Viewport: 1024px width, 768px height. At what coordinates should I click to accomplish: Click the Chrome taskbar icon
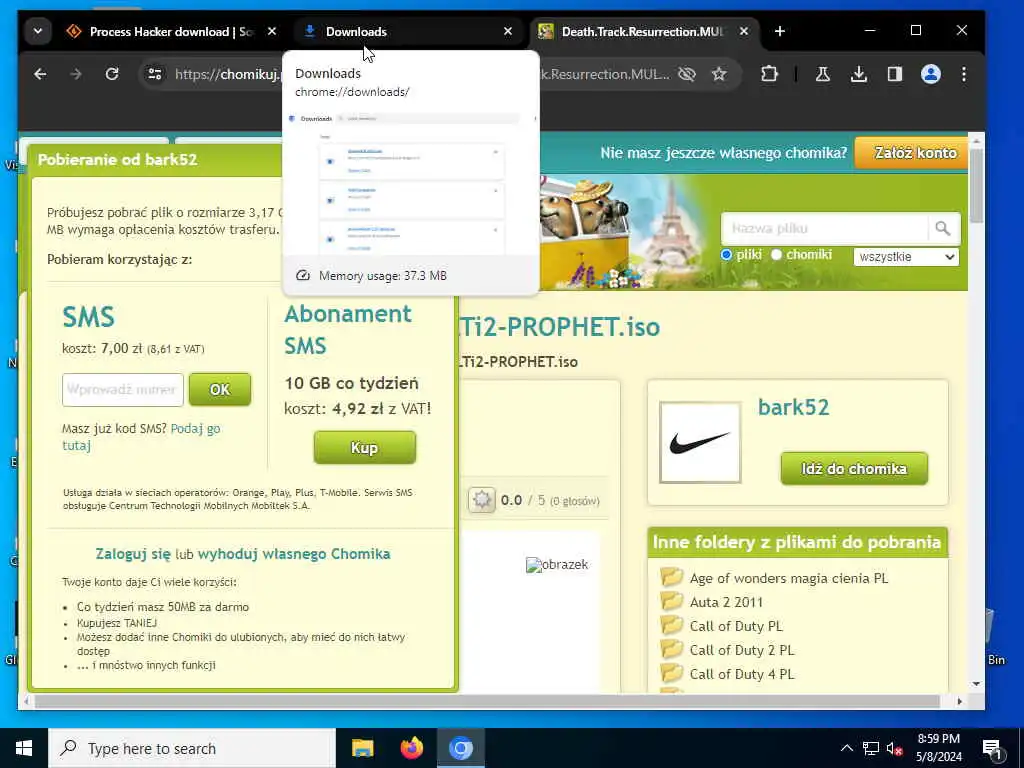461,748
